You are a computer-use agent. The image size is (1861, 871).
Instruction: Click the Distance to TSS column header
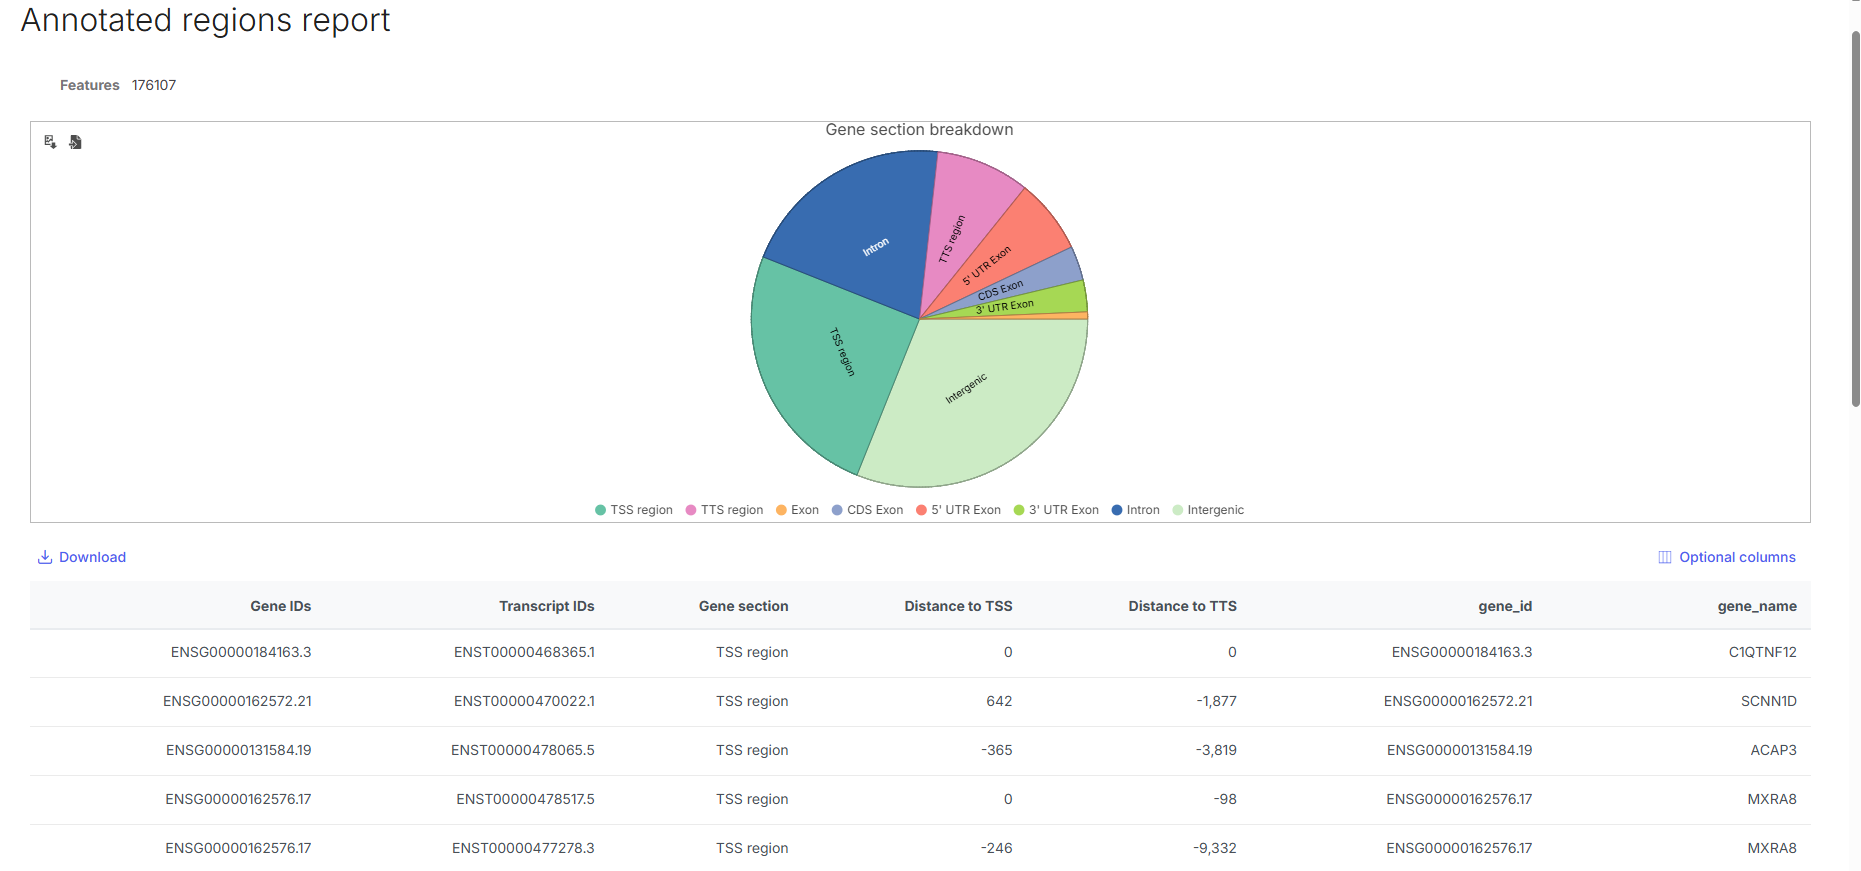tap(958, 606)
